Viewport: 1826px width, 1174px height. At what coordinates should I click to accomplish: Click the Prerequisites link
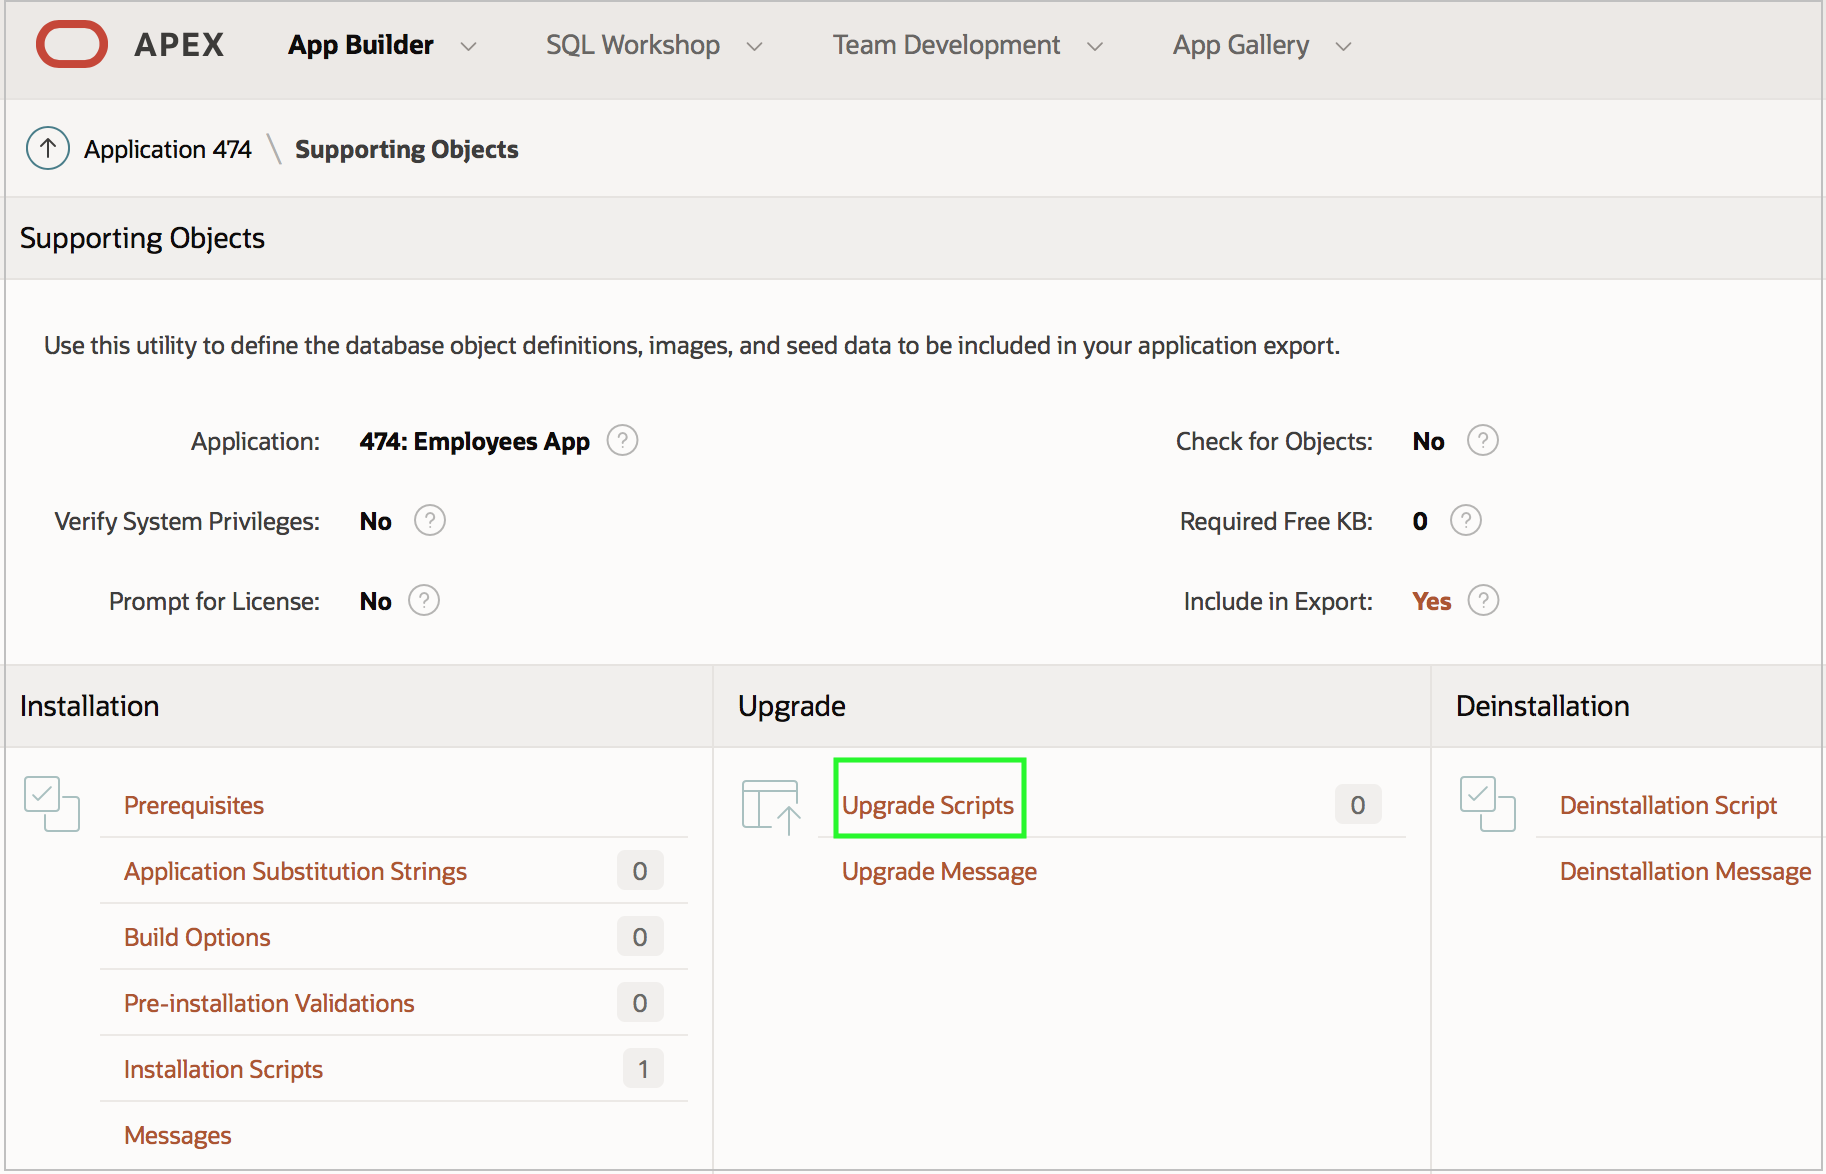(194, 805)
